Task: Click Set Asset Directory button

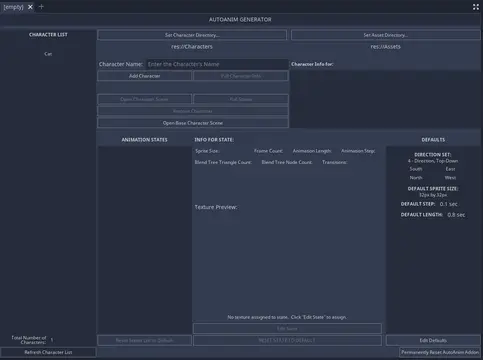Action: (385, 35)
